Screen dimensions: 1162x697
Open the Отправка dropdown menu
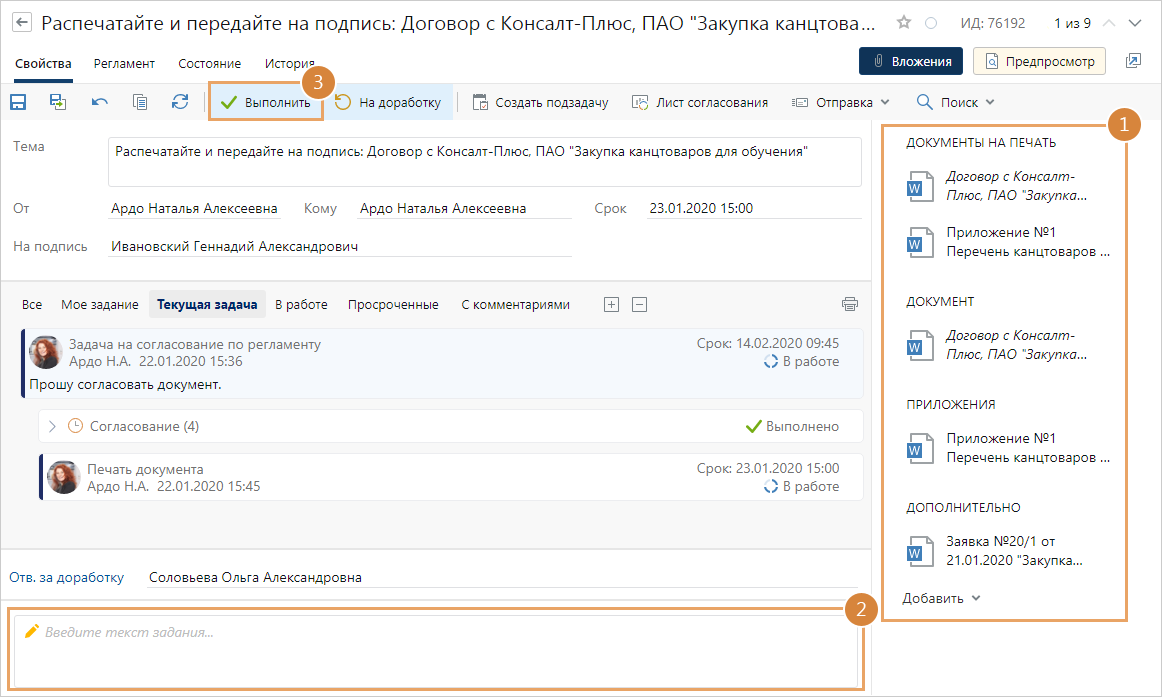(841, 102)
